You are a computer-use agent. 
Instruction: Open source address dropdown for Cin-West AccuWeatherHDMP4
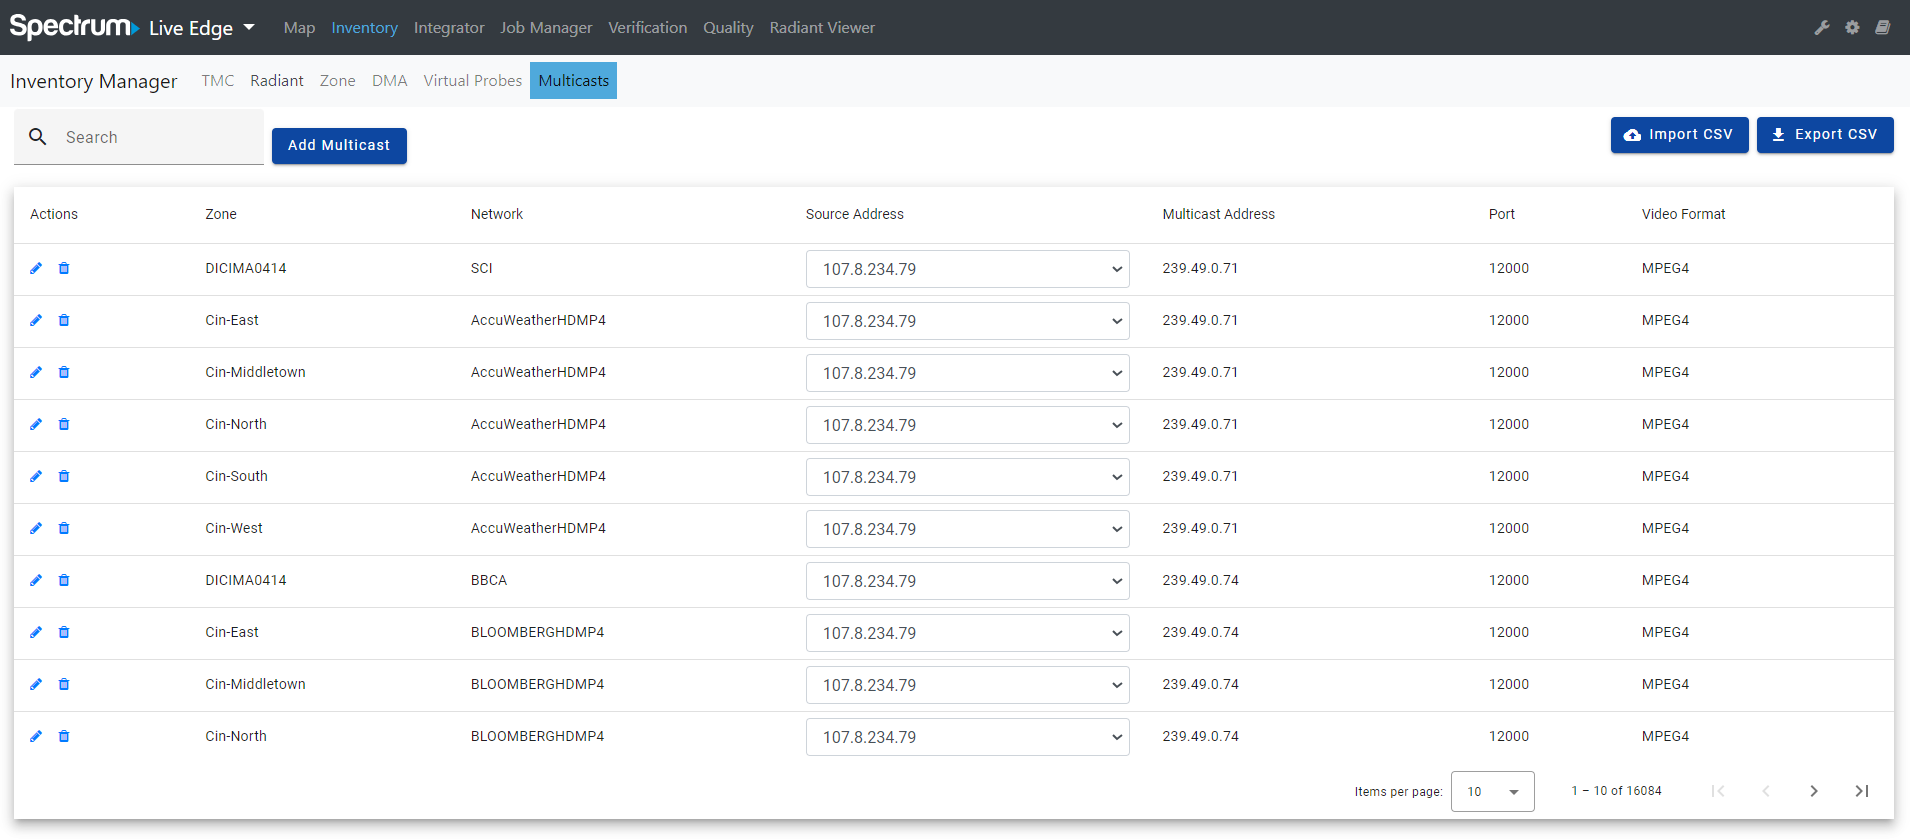968,529
